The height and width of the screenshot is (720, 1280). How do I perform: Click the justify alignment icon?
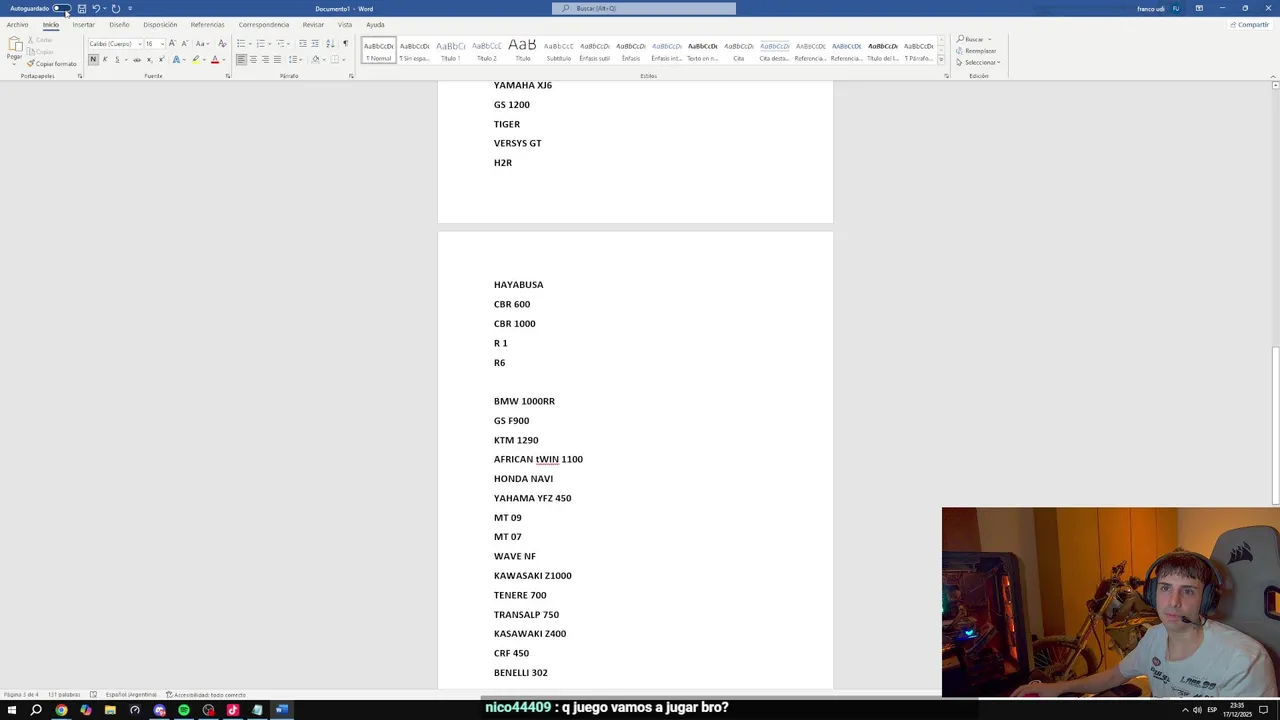pos(277,60)
